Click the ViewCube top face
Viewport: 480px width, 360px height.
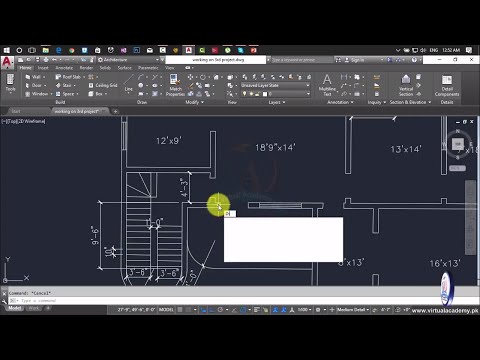(458, 144)
